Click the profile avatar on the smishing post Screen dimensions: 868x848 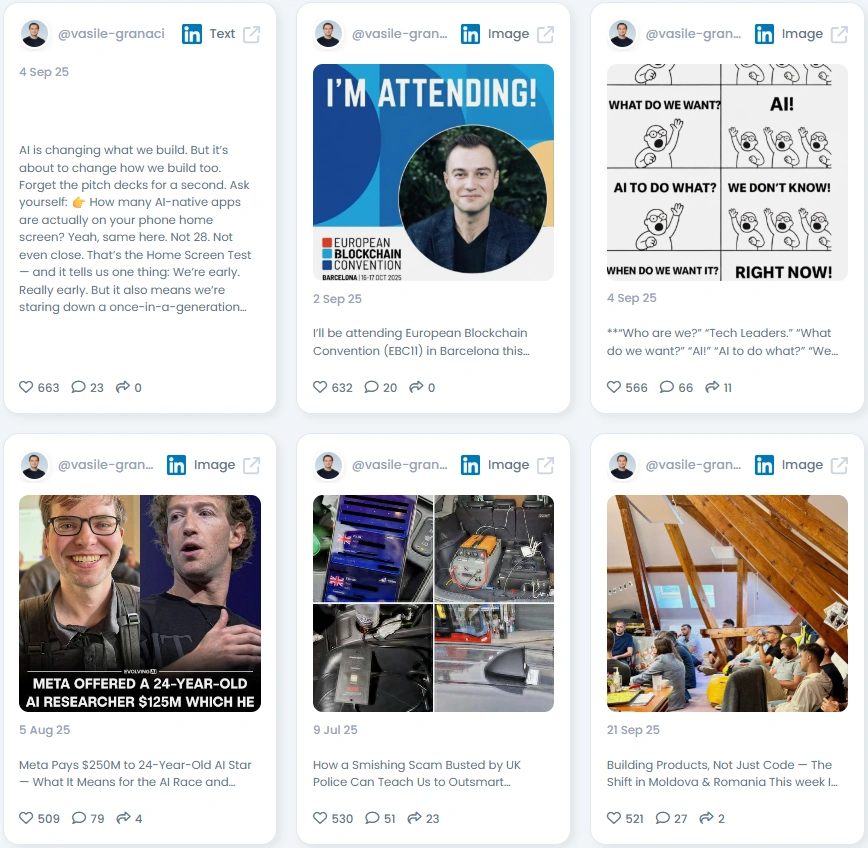click(x=328, y=466)
